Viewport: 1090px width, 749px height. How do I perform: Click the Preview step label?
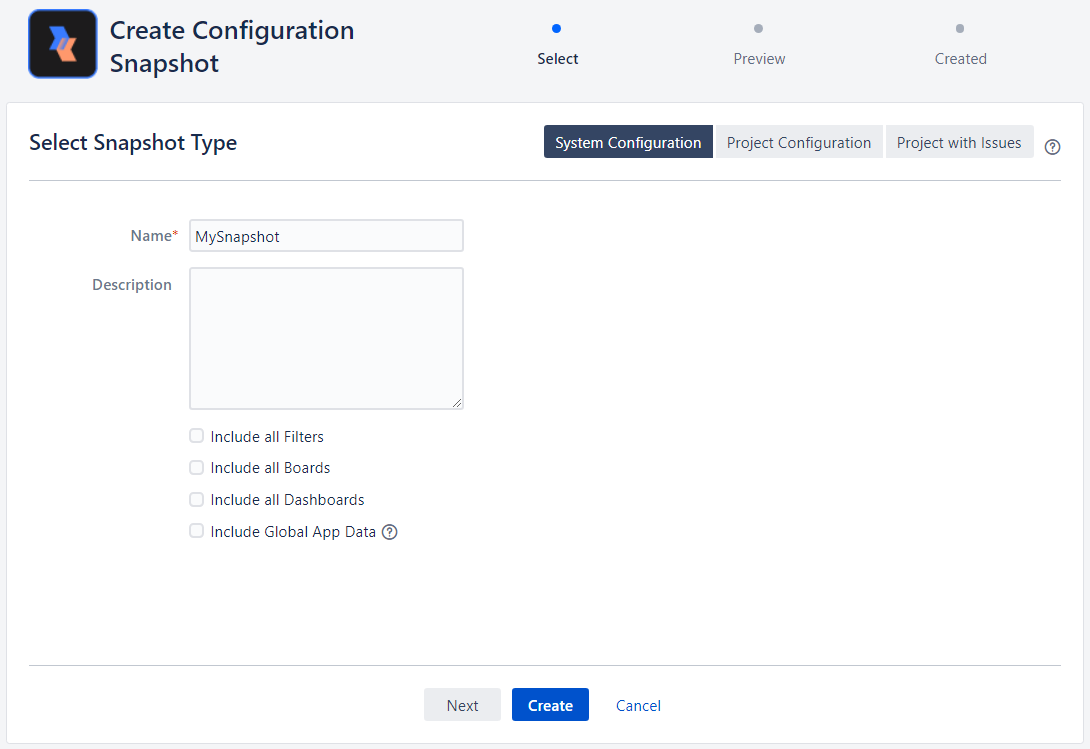point(759,59)
